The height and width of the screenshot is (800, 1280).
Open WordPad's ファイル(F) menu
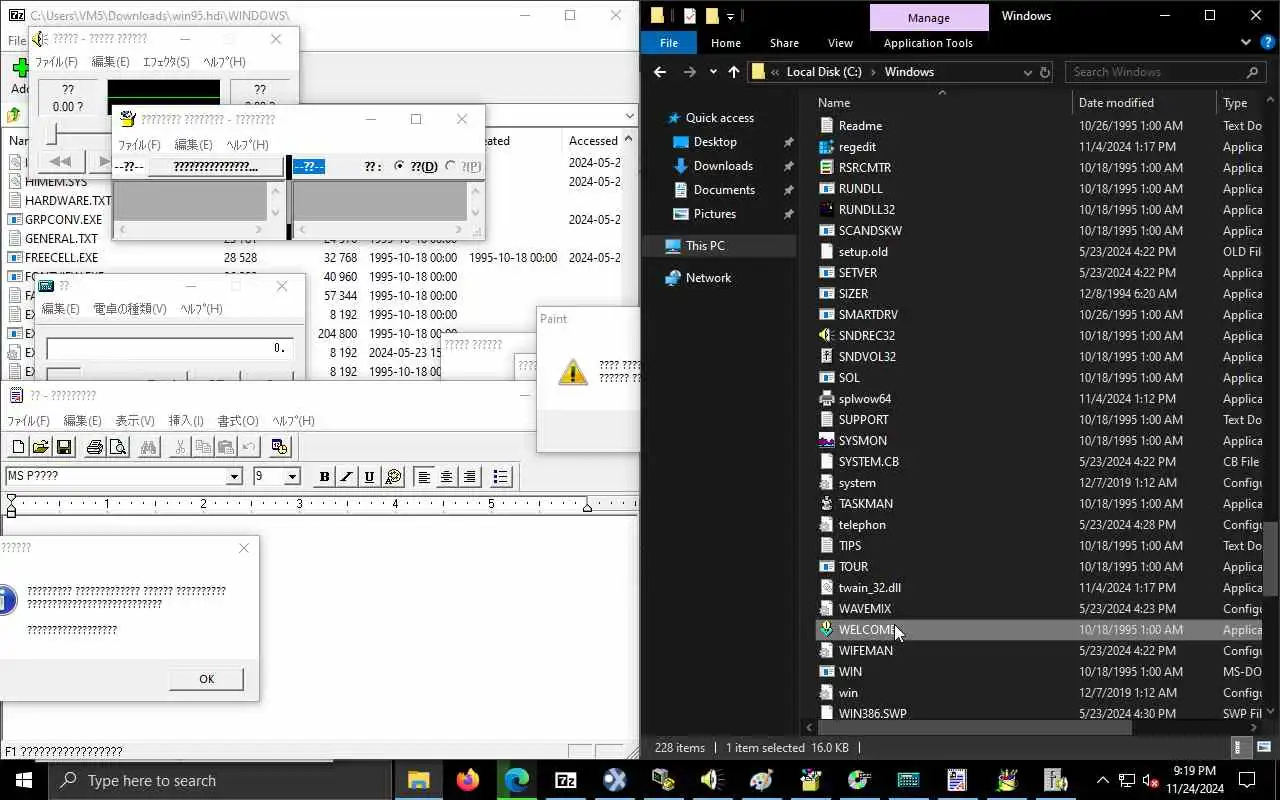29,421
